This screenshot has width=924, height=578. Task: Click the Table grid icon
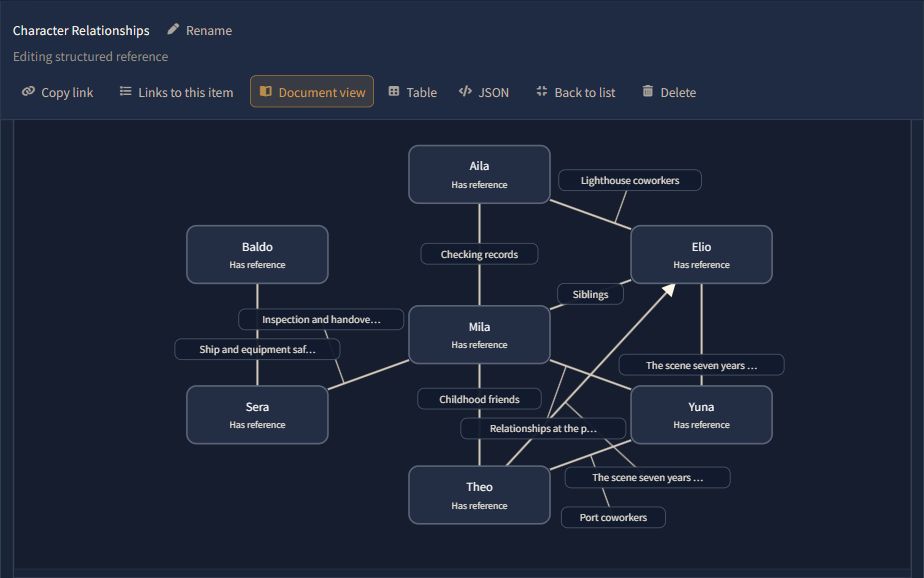(x=394, y=91)
